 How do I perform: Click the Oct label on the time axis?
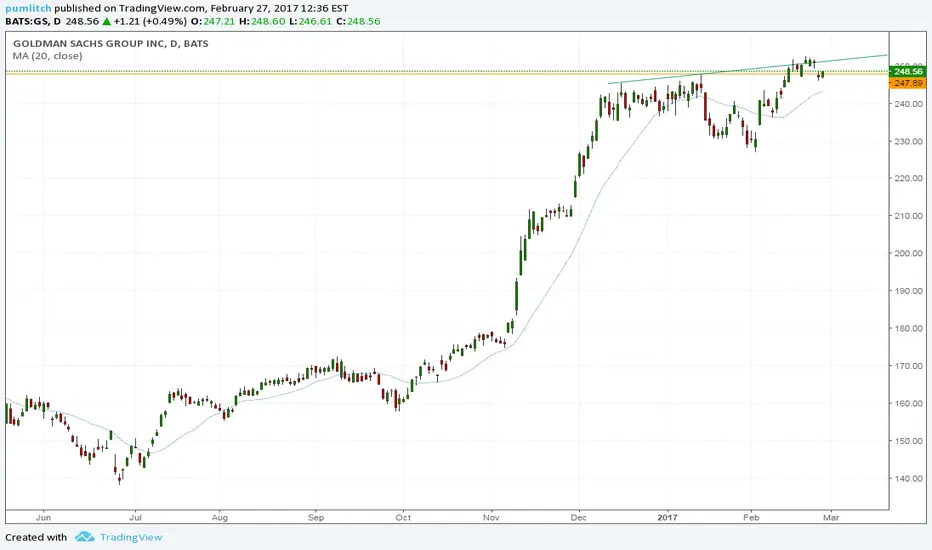pos(403,517)
